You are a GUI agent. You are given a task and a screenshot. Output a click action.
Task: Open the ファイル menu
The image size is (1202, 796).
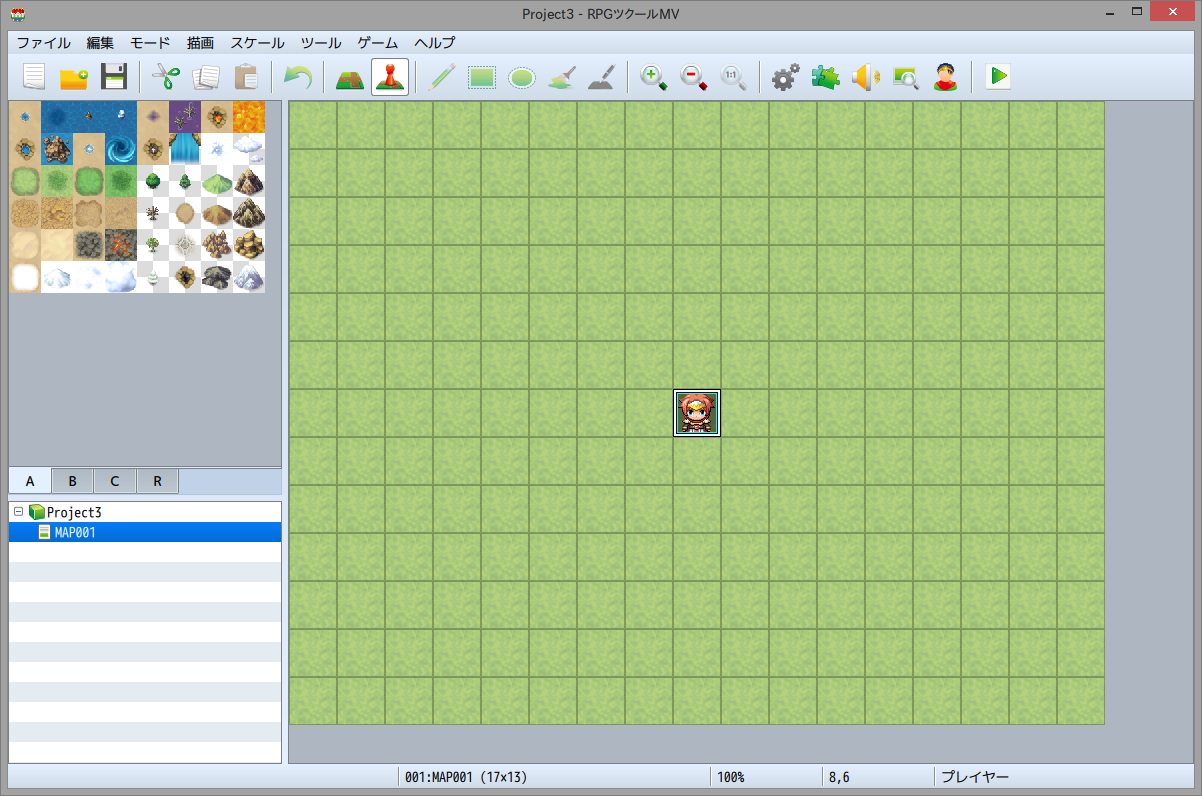coord(41,43)
